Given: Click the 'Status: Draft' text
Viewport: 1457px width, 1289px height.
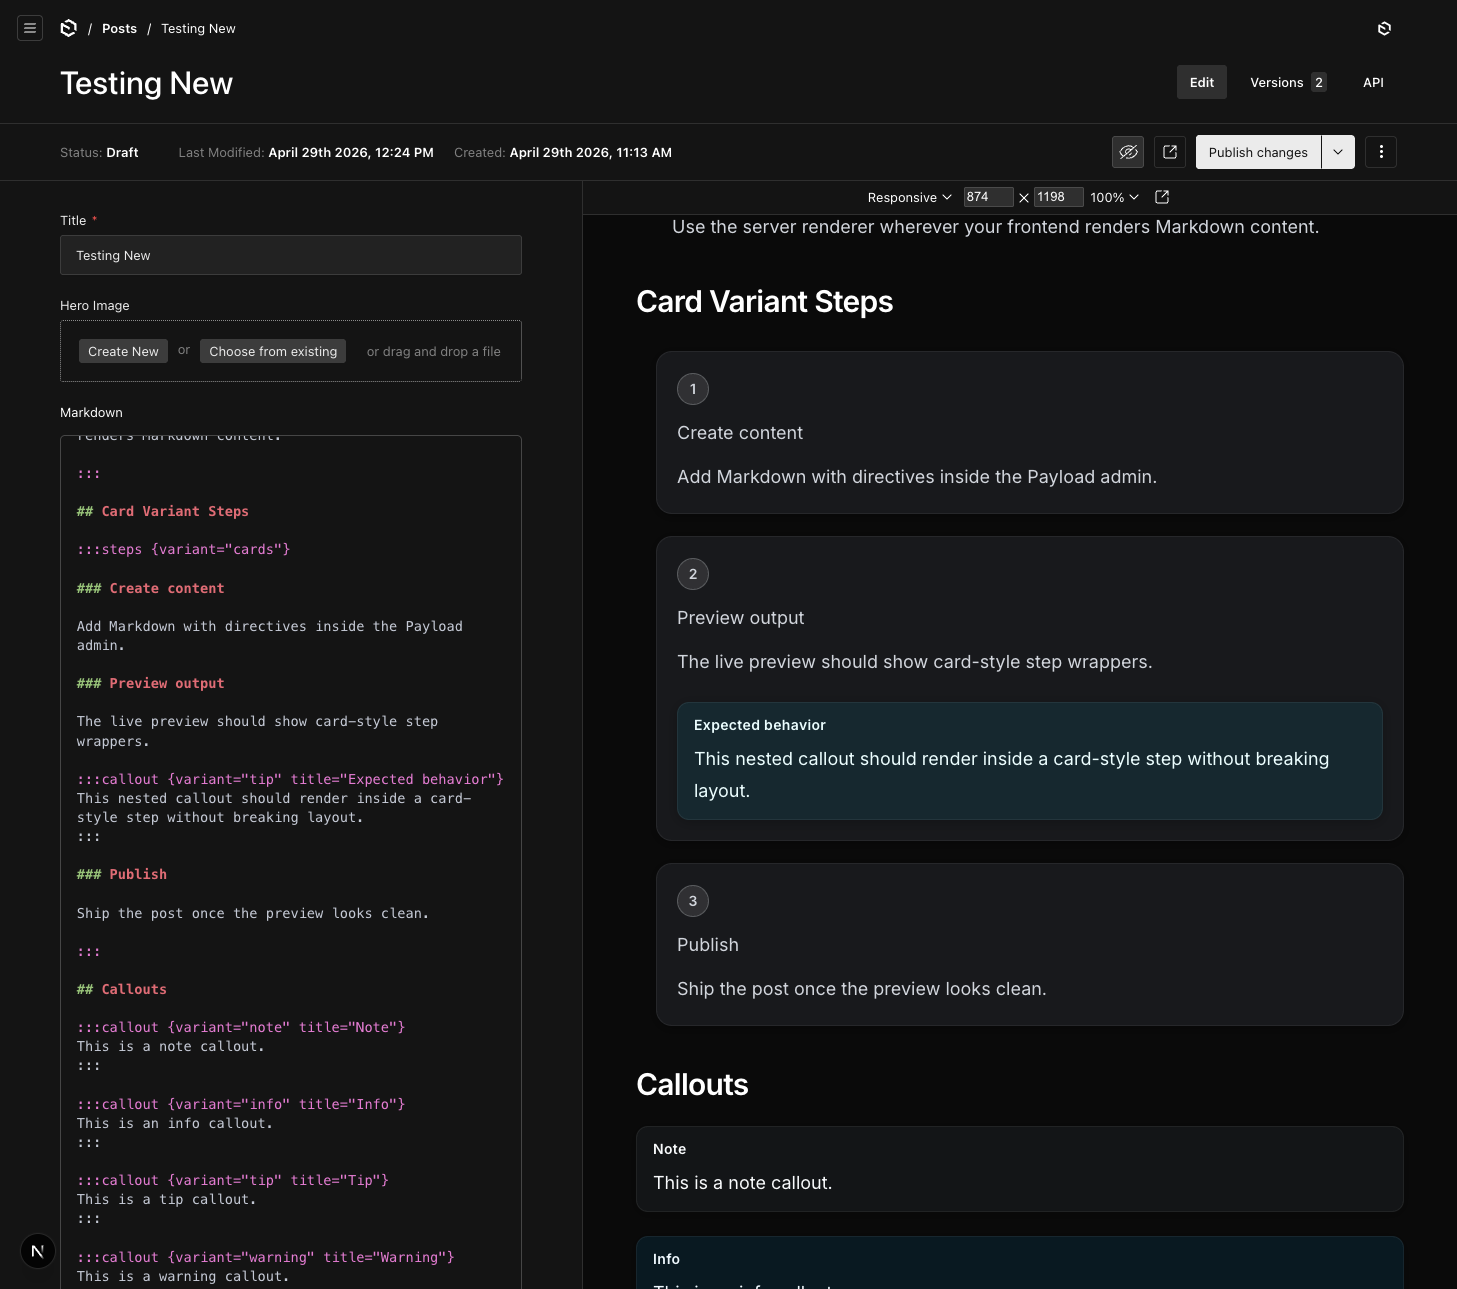Looking at the screenshot, I should pyautogui.click(x=99, y=152).
